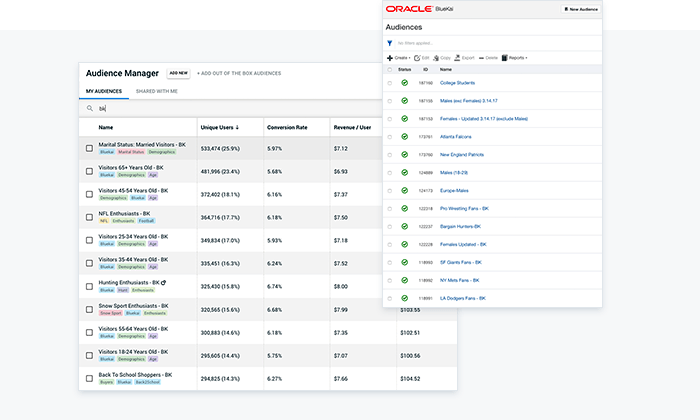The height and width of the screenshot is (420, 700).
Task: Open the New England Patriots audience link
Action: click(x=462, y=155)
